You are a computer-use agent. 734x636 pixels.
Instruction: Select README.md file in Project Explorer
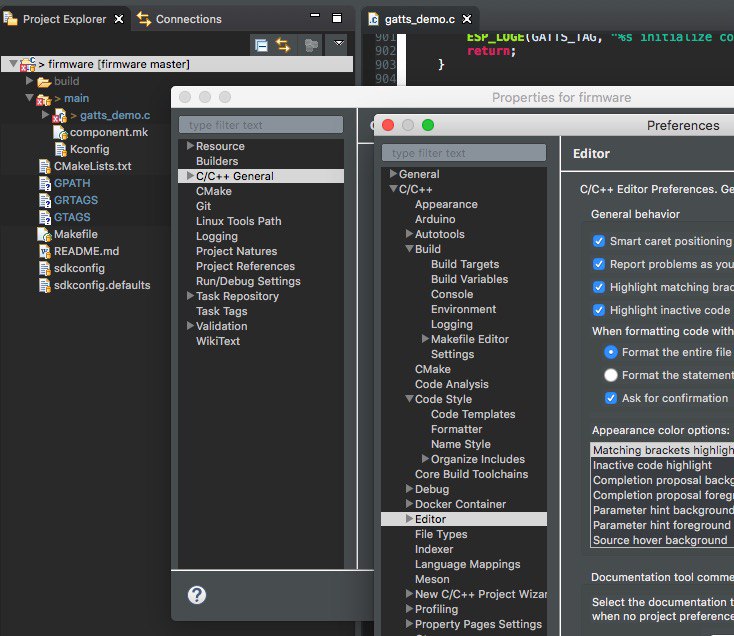coord(86,251)
